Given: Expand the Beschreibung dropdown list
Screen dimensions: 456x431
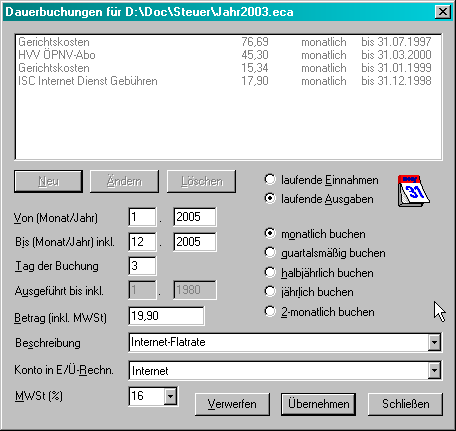Looking at the screenshot, I should point(434,342).
